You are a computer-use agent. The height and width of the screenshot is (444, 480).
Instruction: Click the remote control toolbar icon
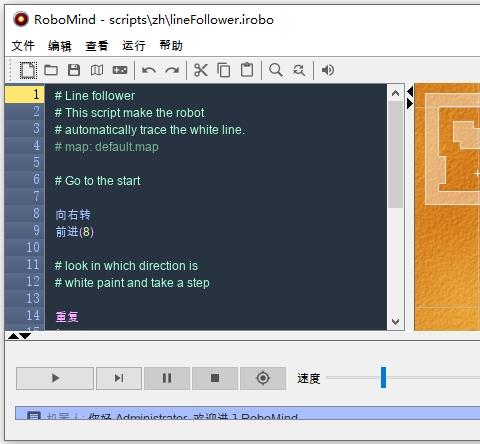[x=120, y=70]
